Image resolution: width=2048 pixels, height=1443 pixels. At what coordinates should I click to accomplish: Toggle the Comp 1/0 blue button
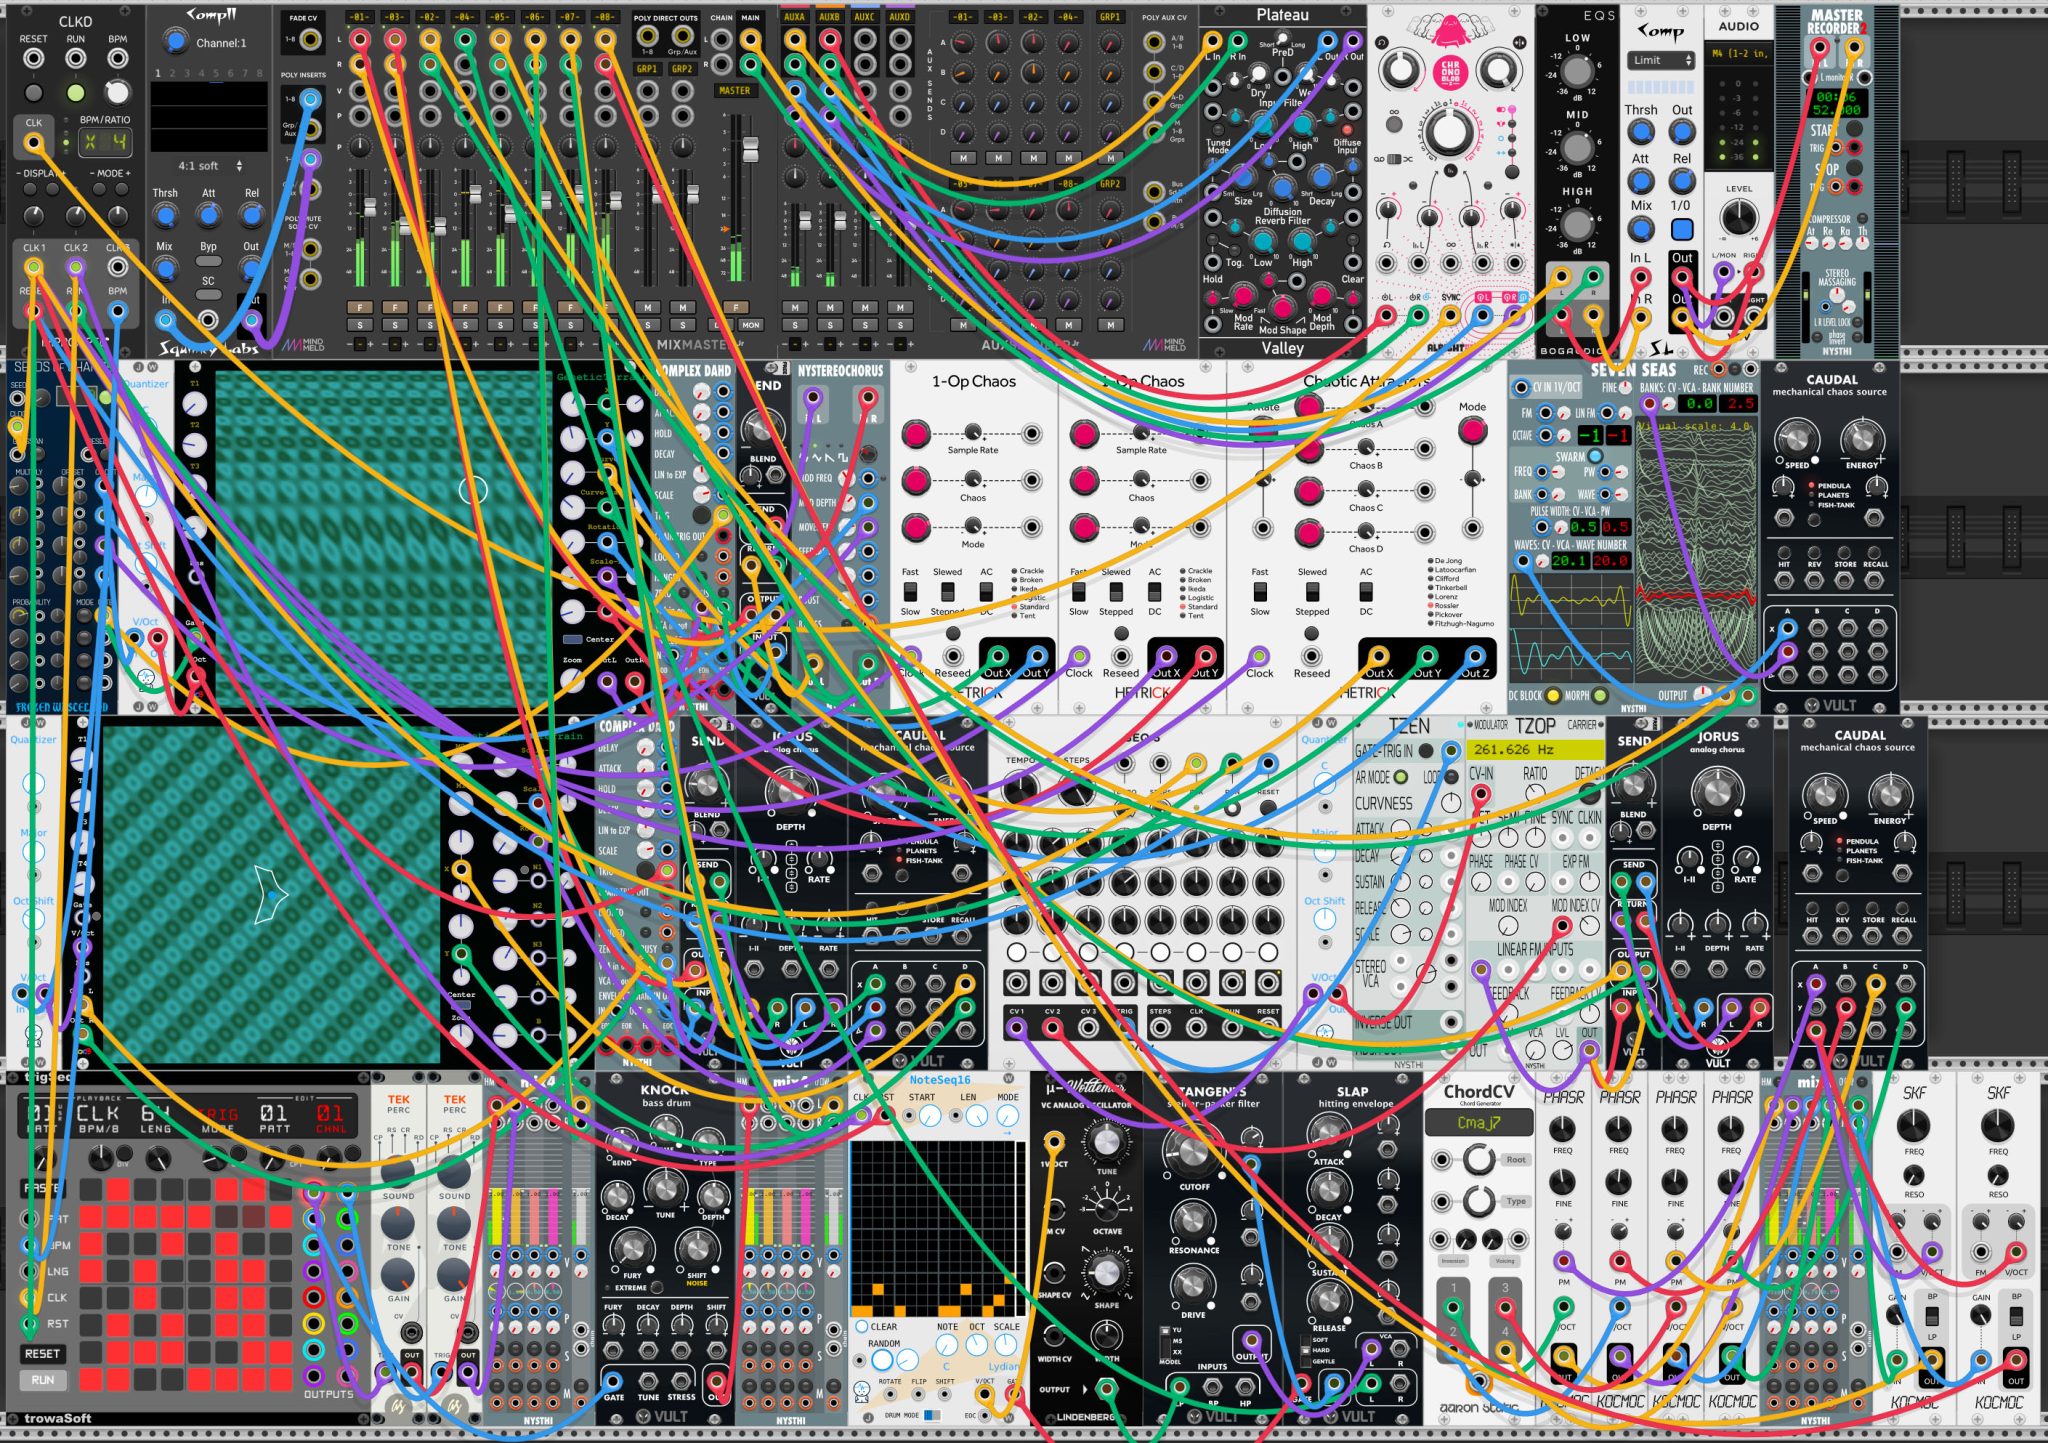point(1682,229)
